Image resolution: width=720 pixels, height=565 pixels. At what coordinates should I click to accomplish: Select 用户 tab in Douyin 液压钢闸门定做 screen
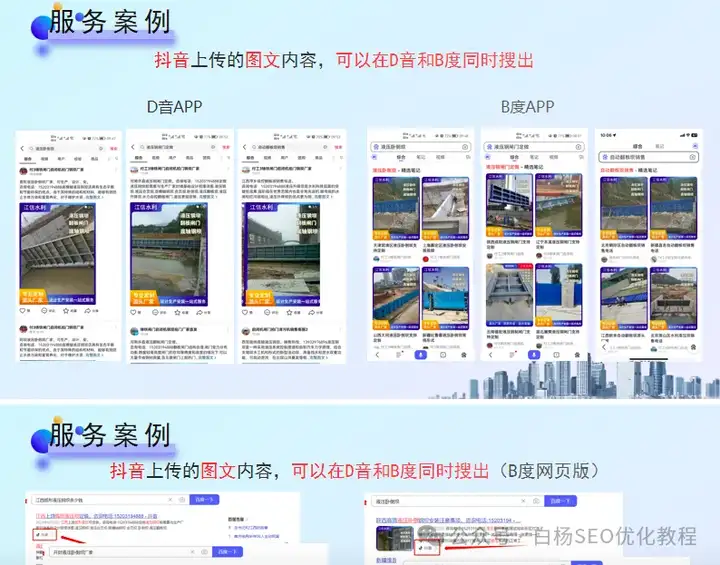172,158
